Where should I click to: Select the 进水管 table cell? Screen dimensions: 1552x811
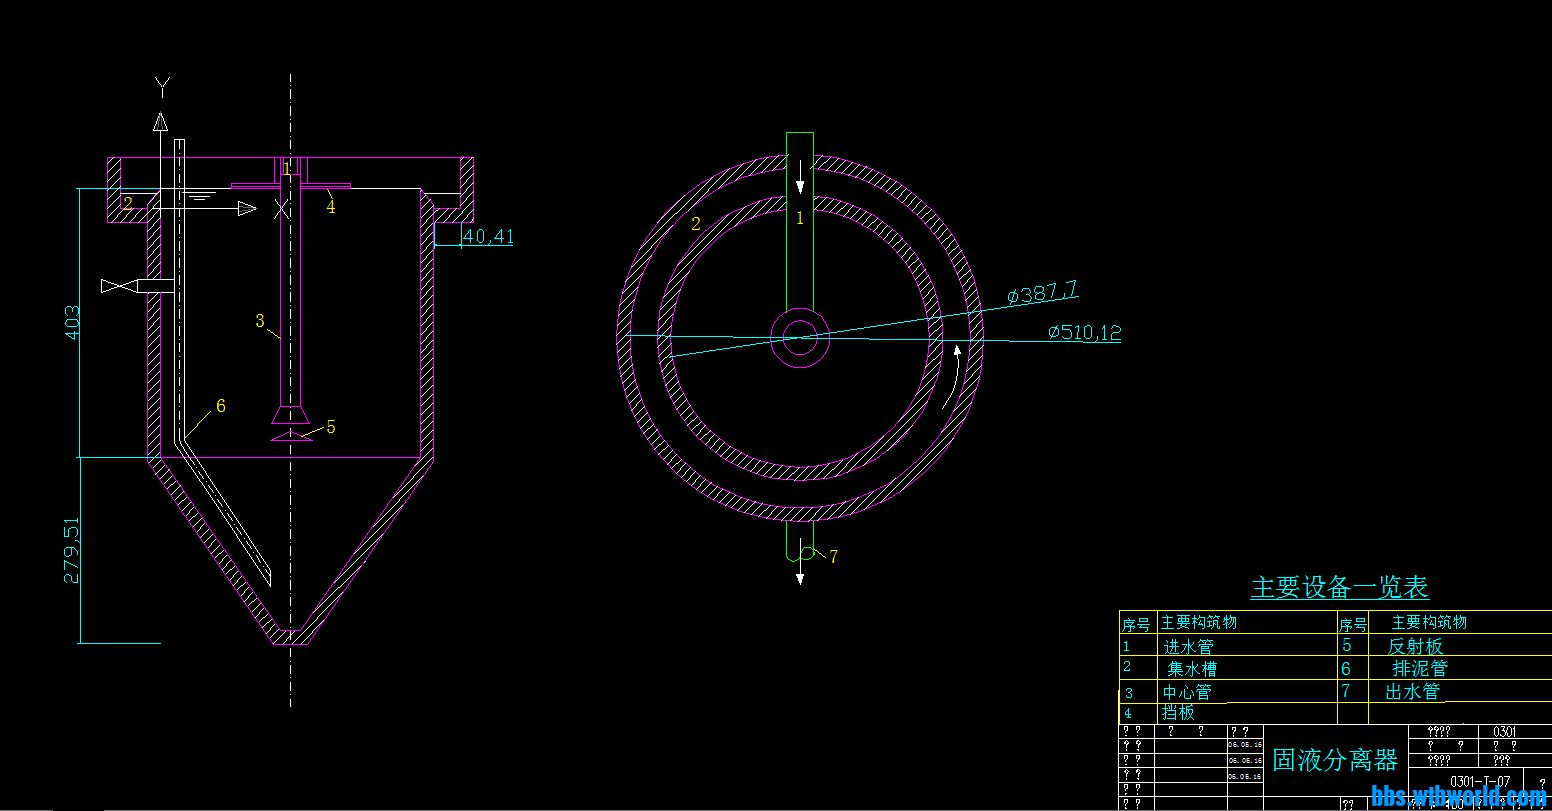click(1188, 647)
